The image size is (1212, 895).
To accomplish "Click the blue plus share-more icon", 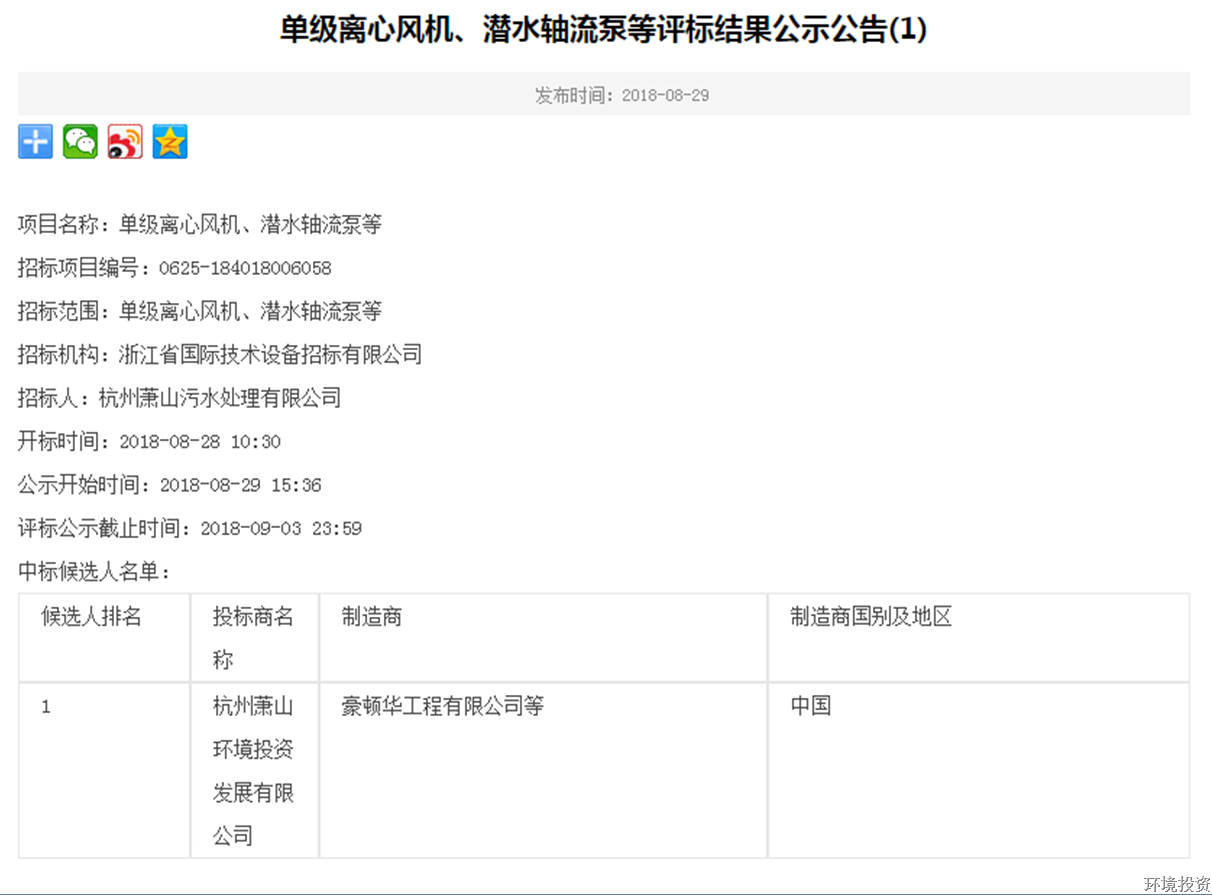I will point(35,142).
